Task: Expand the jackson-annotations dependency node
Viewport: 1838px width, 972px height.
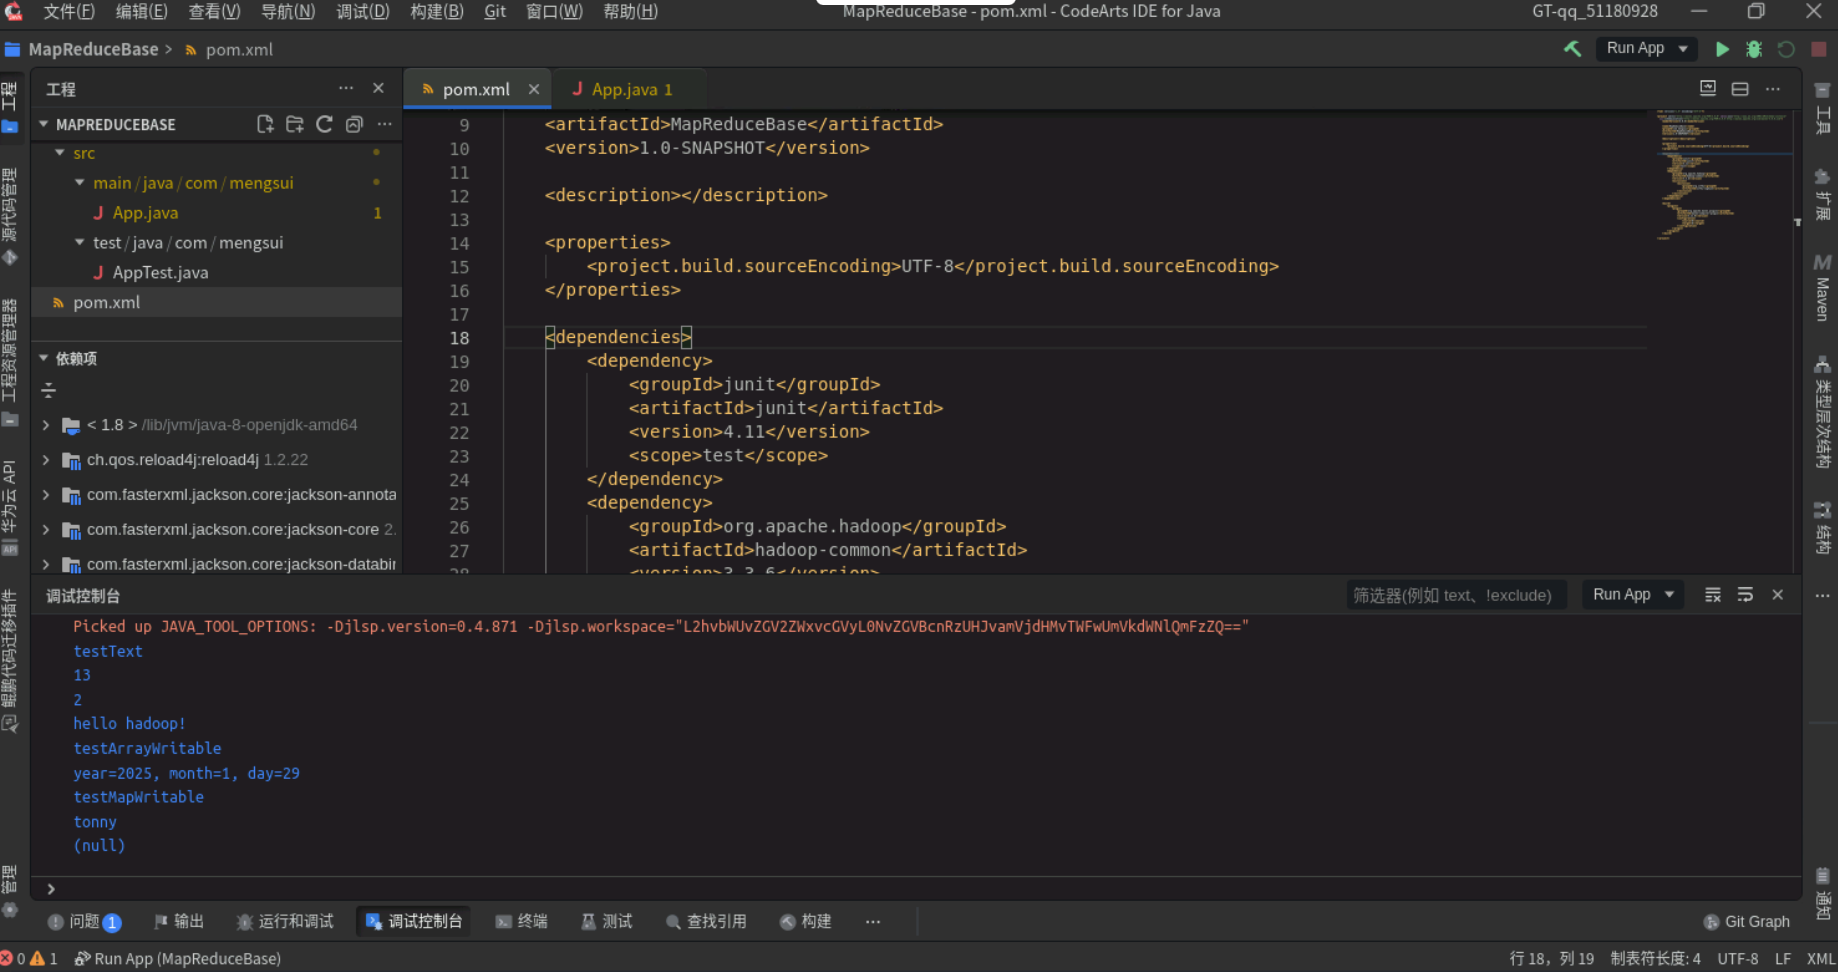Action: pos(46,495)
